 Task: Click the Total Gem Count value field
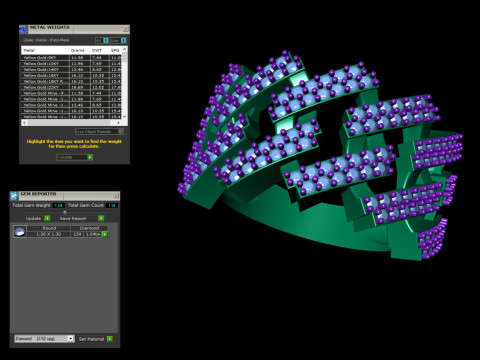pyautogui.click(x=112, y=205)
